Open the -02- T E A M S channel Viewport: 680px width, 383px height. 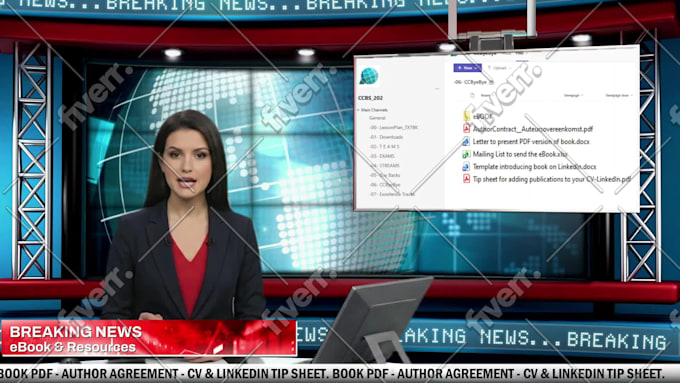(x=384, y=147)
